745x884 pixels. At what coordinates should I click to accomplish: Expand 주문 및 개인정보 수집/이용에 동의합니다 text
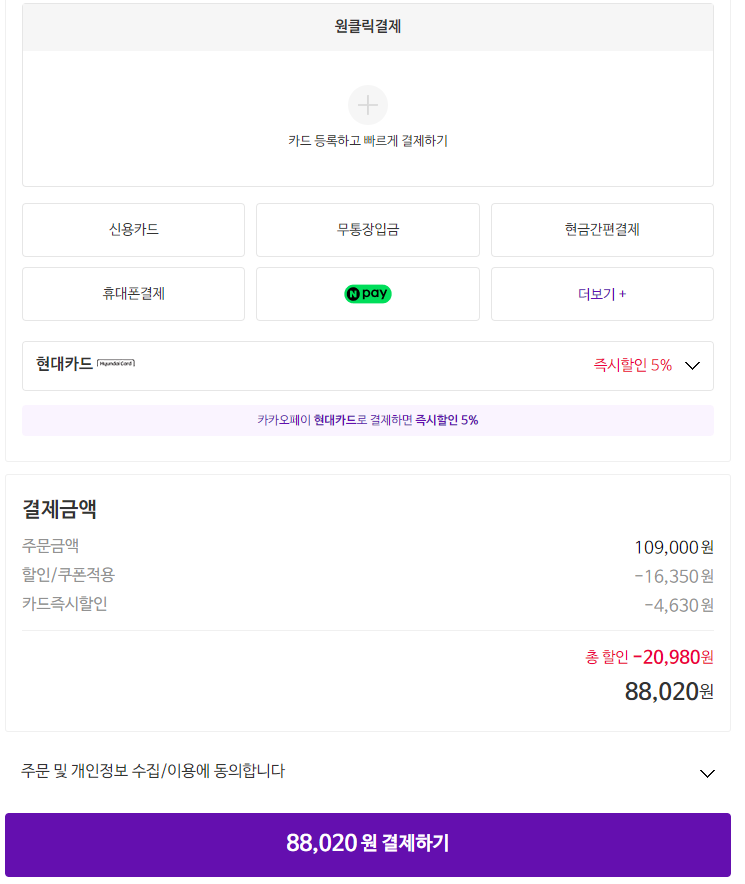pos(153,771)
